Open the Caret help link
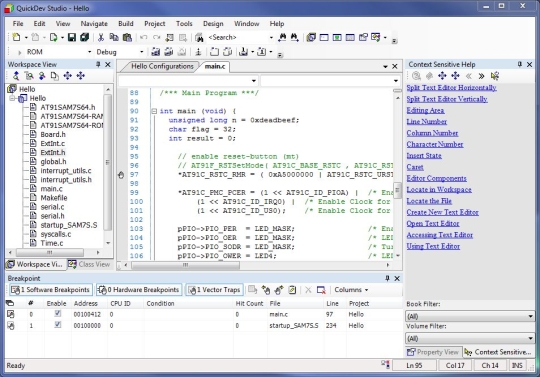Viewport: 540px width, 377px height. 415,167
